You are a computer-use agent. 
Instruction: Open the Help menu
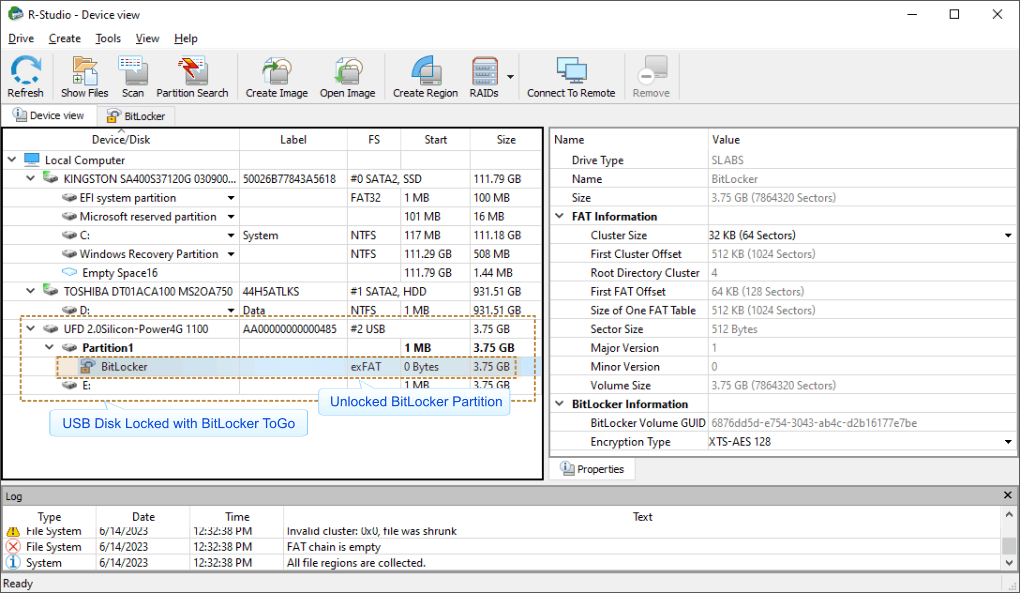click(x=185, y=38)
